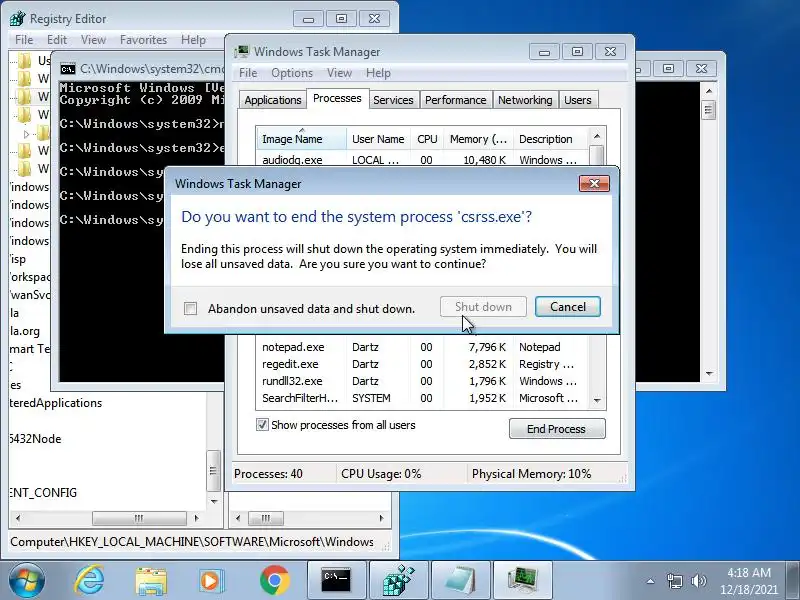This screenshot has height=600, width=800.
Task: Switch to Task Manager taskbar button
Action: coord(523,581)
